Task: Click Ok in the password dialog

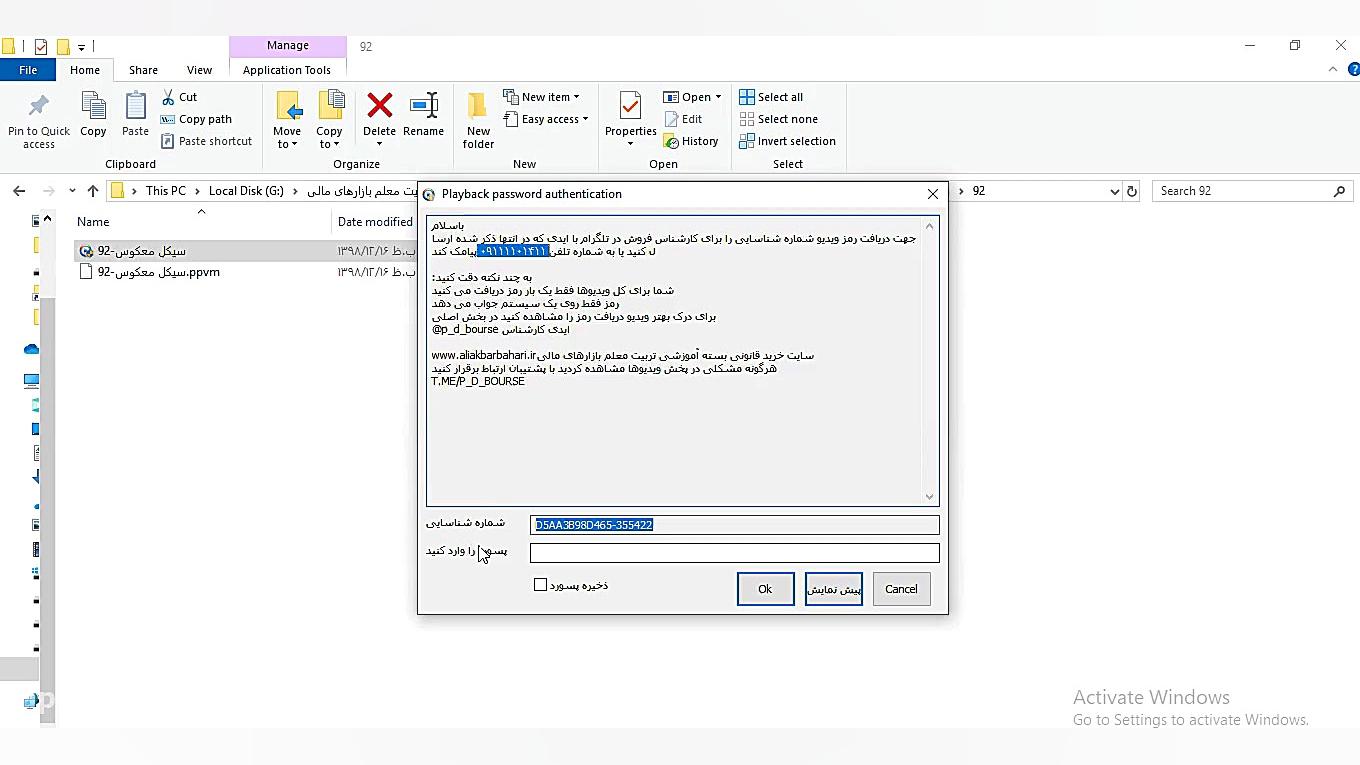Action: (x=765, y=589)
